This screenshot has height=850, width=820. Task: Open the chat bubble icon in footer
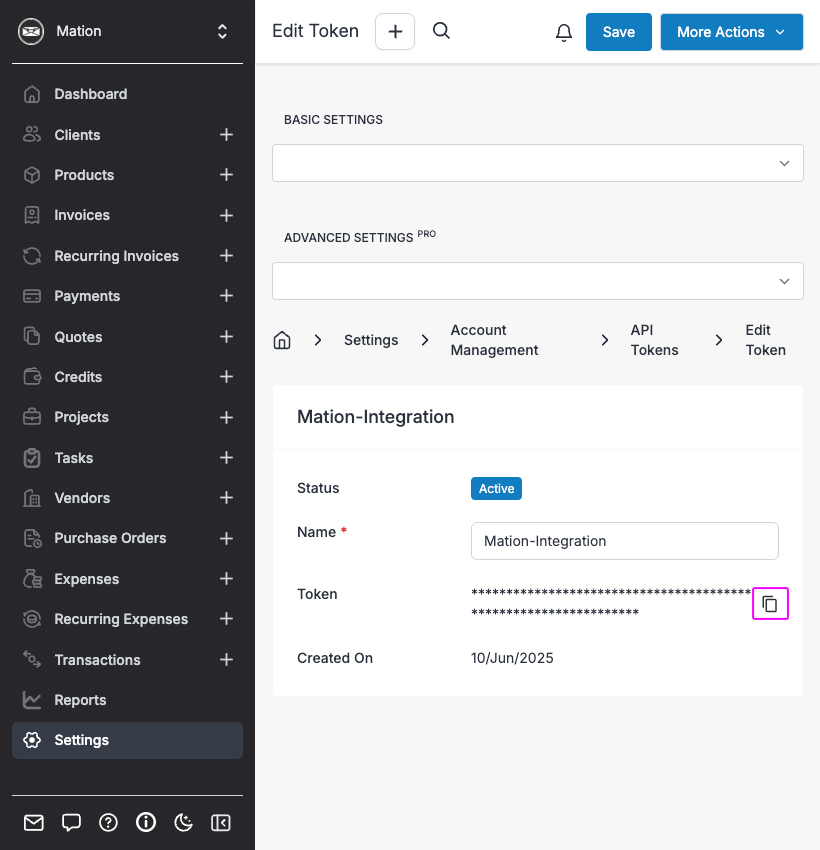71,823
